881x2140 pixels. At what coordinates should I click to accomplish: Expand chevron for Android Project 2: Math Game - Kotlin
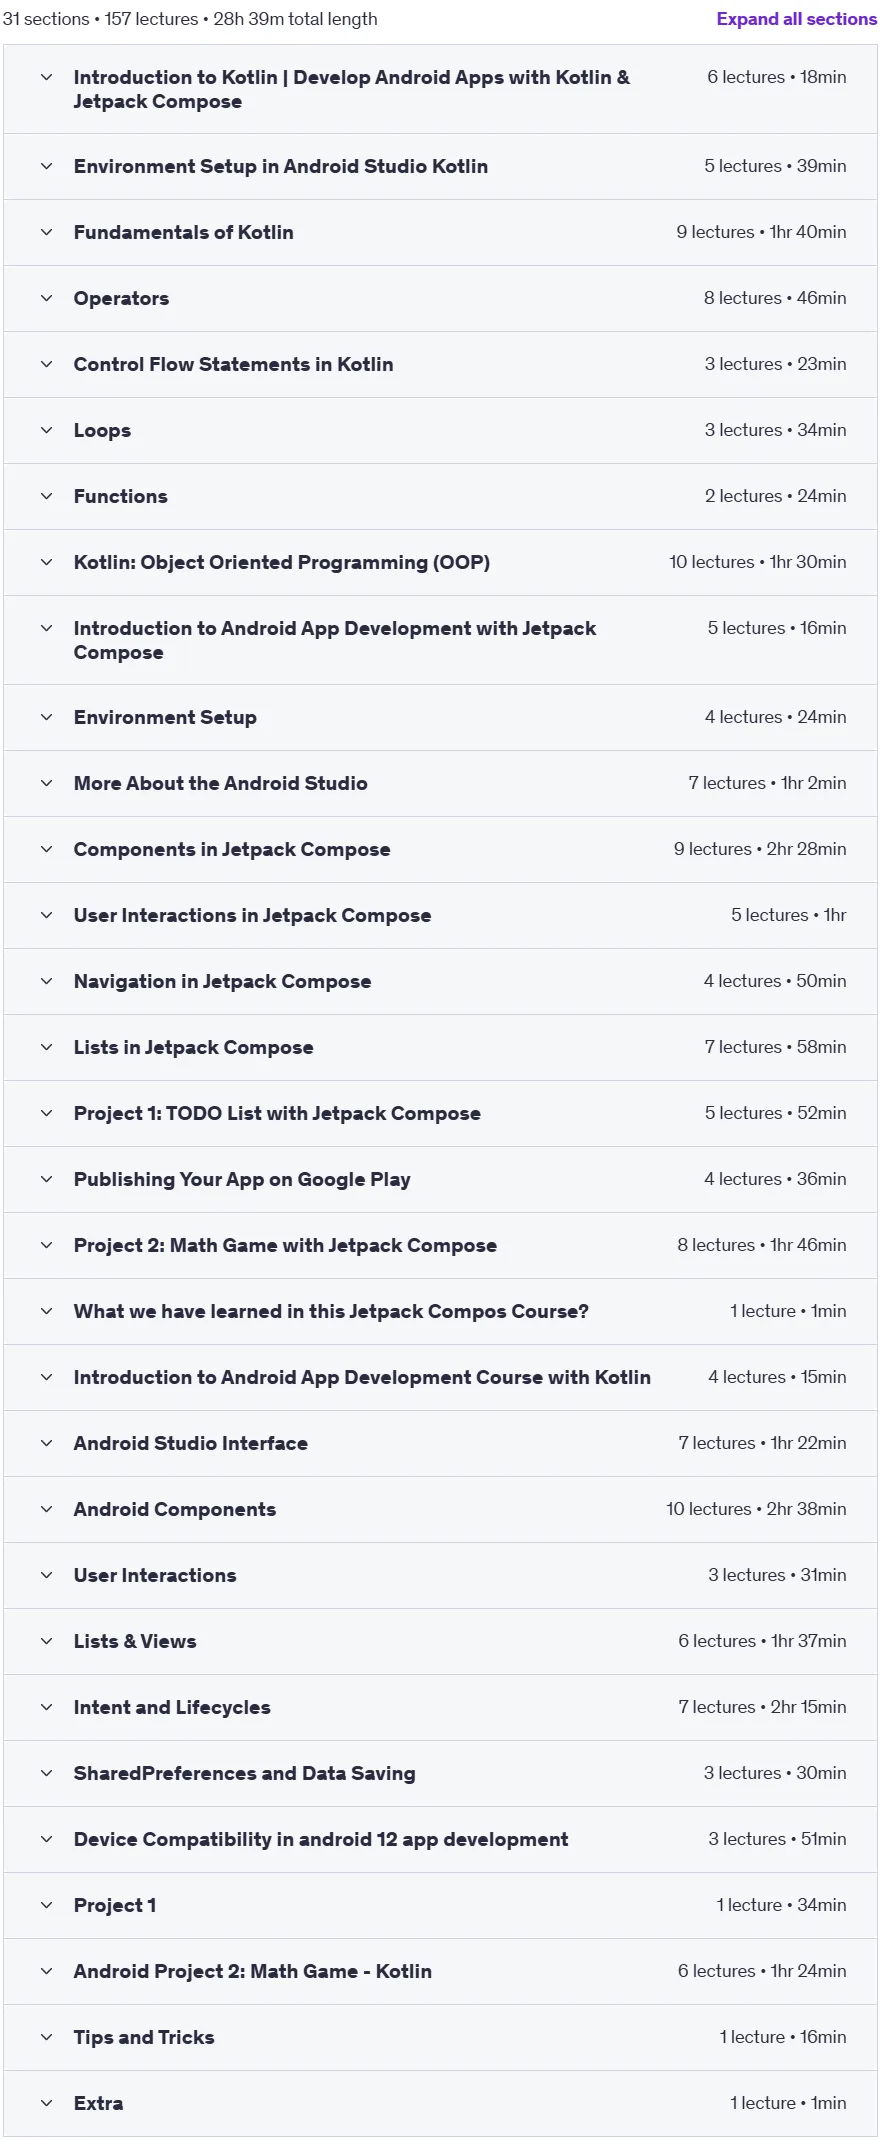(x=46, y=1971)
